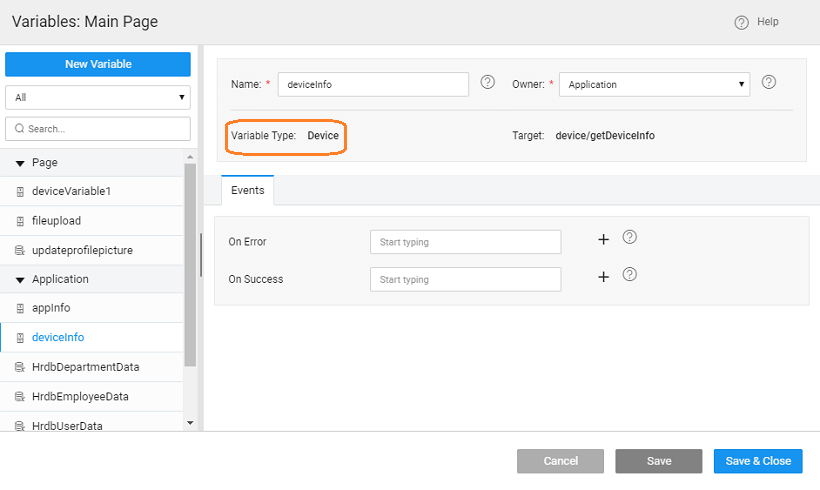The image size is (820, 490).
Task: Click the On Error event input field
Action: tap(465, 242)
